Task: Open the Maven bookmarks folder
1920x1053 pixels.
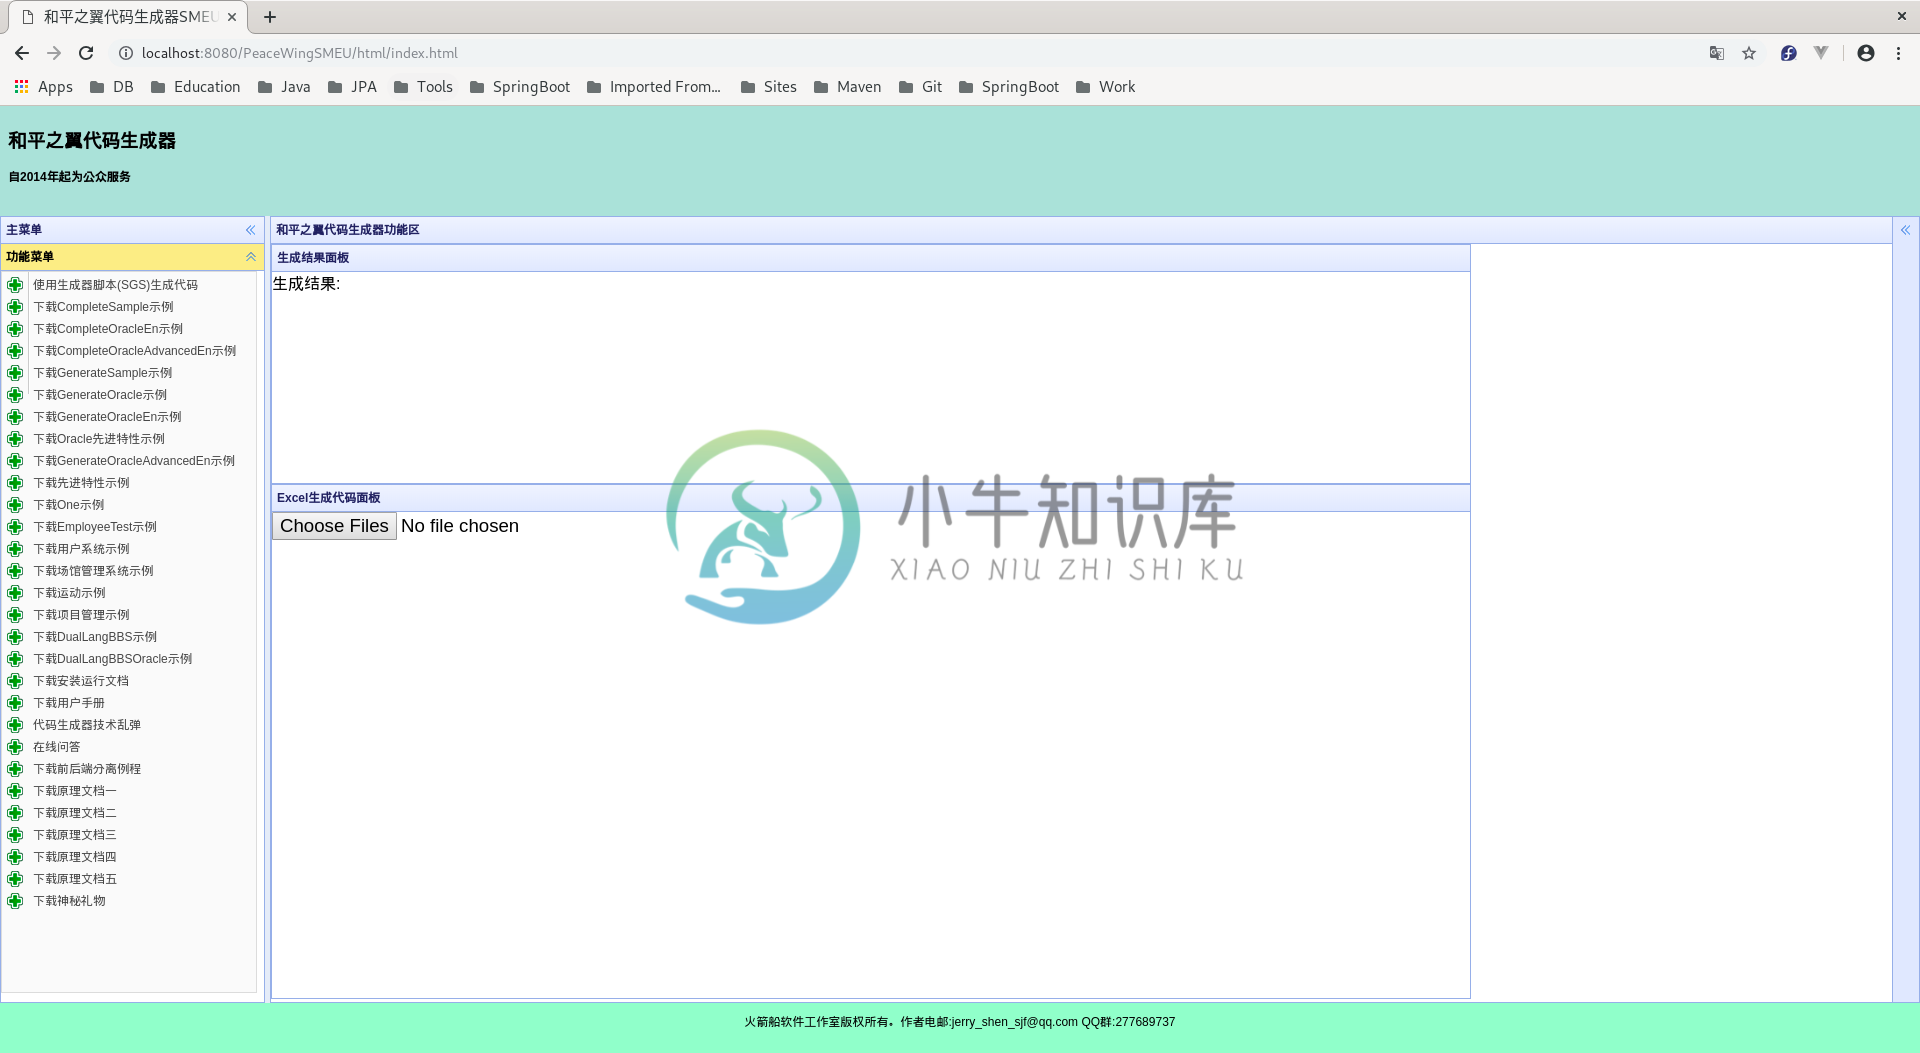Action: 848,87
